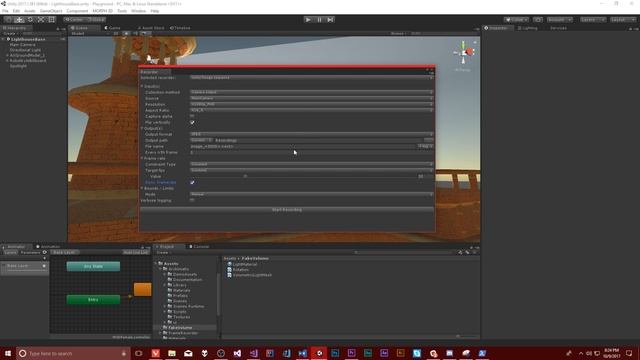Viewport: 640px width, 360px height.
Task: Click the cloud services icon
Action: point(538,20)
